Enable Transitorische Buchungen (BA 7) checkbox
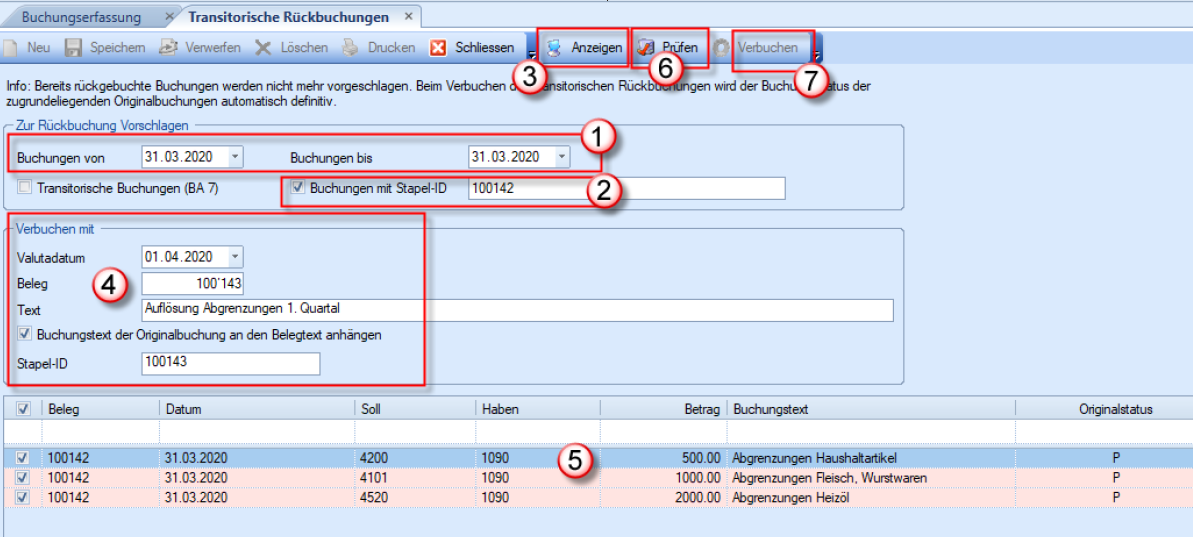The image size is (1193, 537). (x=24, y=189)
